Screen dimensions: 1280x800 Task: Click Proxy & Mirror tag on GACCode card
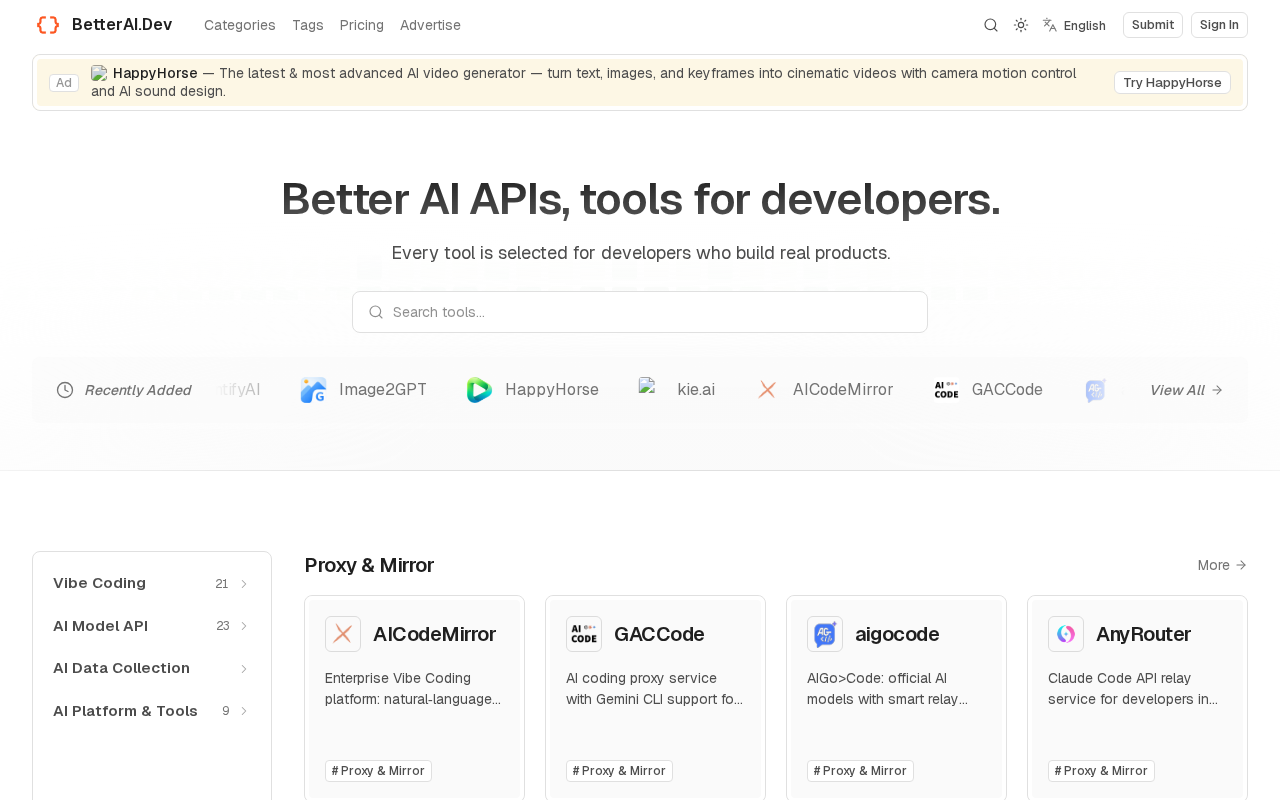[x=619, y=771]
